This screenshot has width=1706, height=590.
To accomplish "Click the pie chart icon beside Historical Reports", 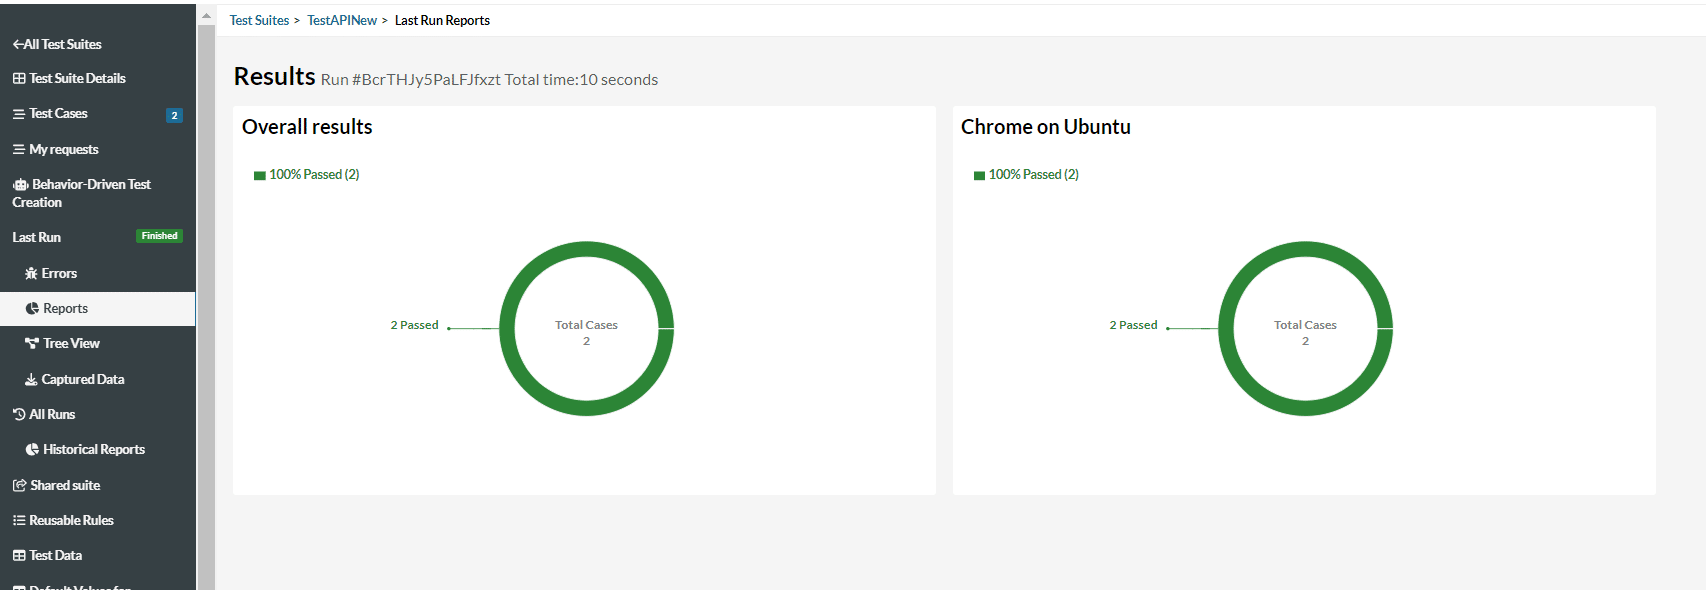I will pyautogui.click(x=32, y=450).
